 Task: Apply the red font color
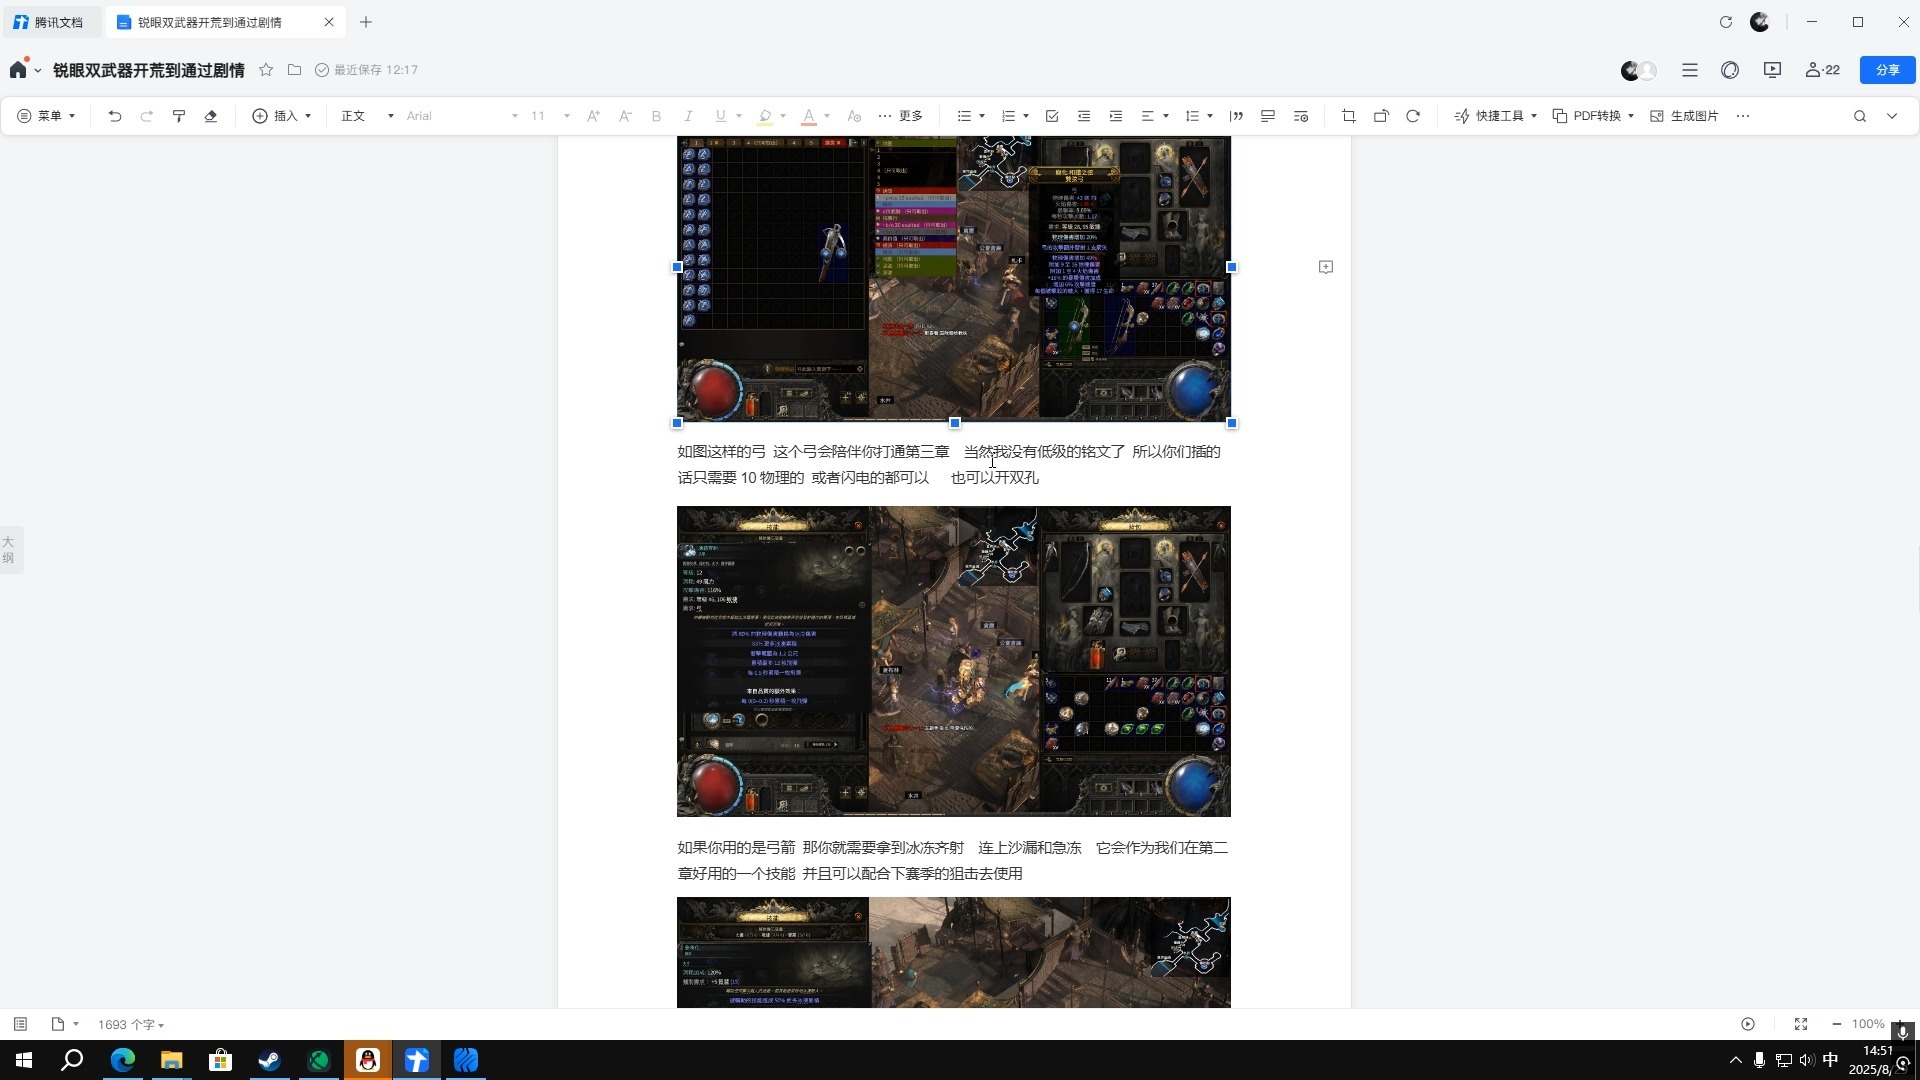pyautogui.click(x=809, y=116)
